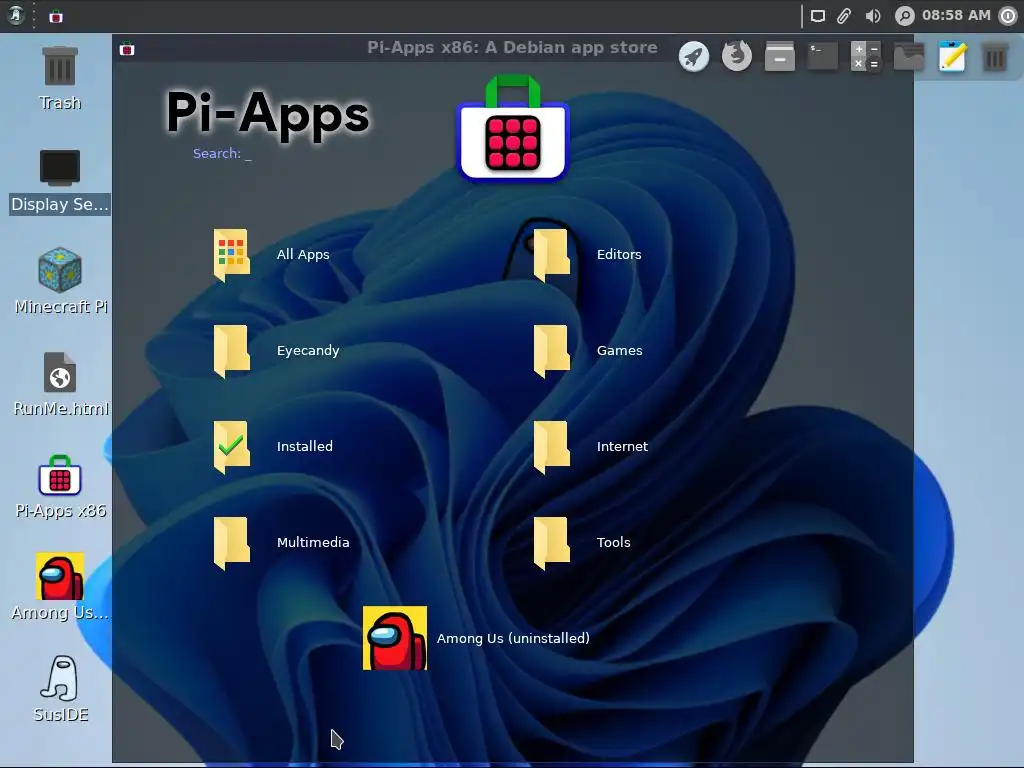Image resolution: width=1024 pixels, height=768 pixels.
Task: Click the magnifier search icon in the tray
Action: (904, 16)
